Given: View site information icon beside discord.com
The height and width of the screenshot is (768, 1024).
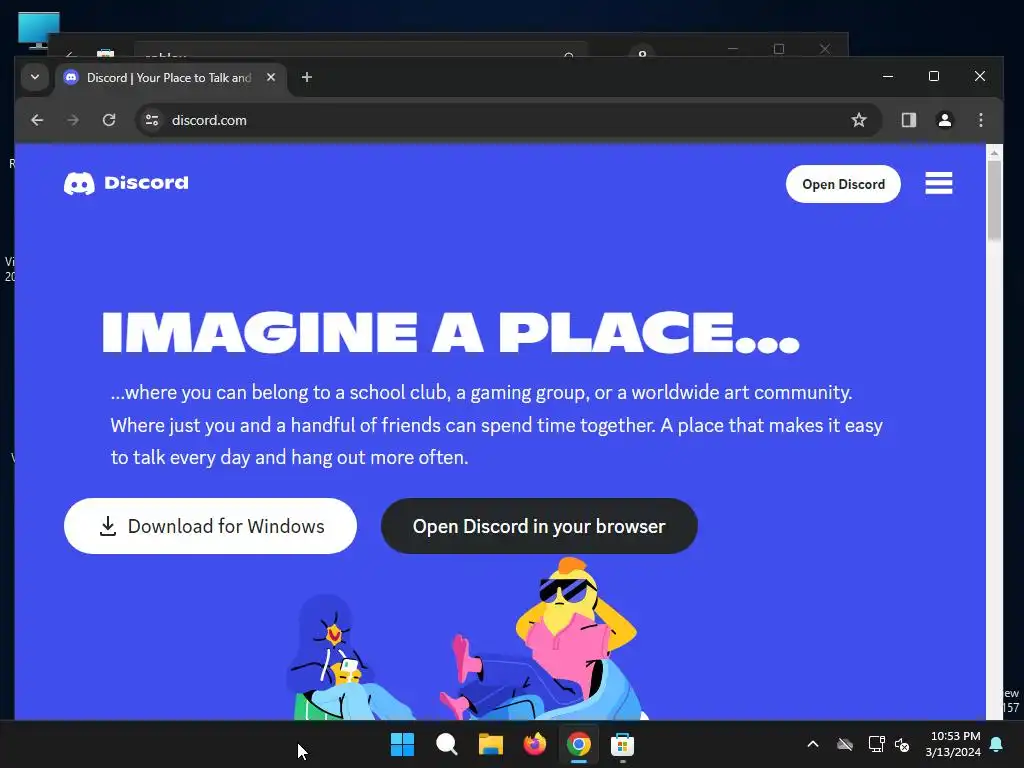Looking at the screenshot, I should [152, 120].
